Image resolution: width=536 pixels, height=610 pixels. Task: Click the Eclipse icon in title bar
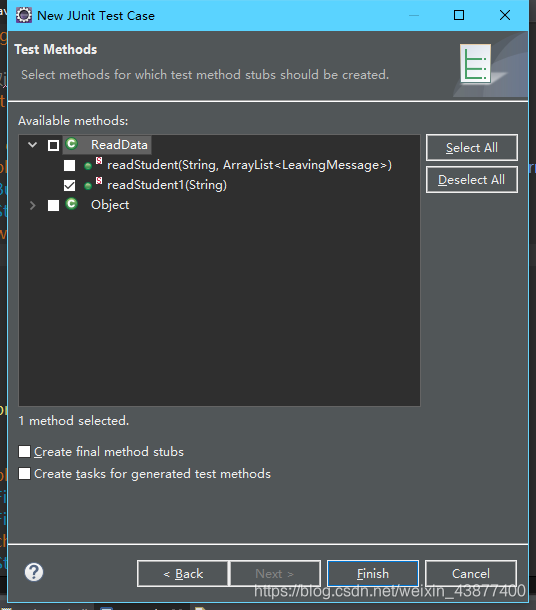24,16
